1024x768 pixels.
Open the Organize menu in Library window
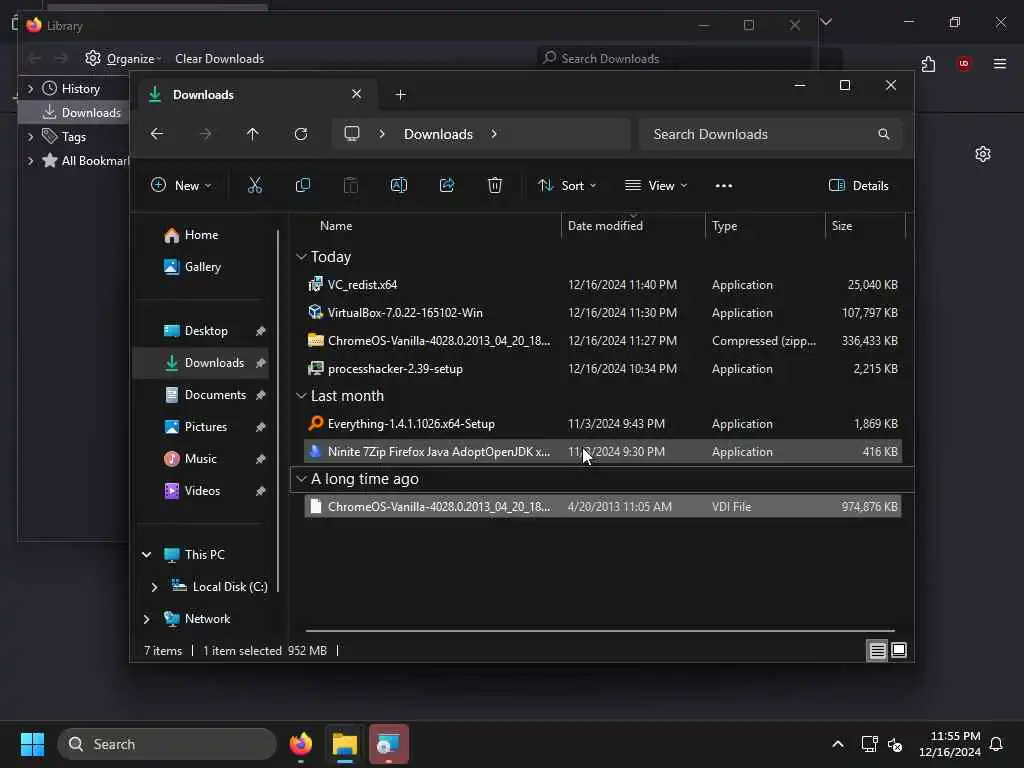[x=123, y=59]
